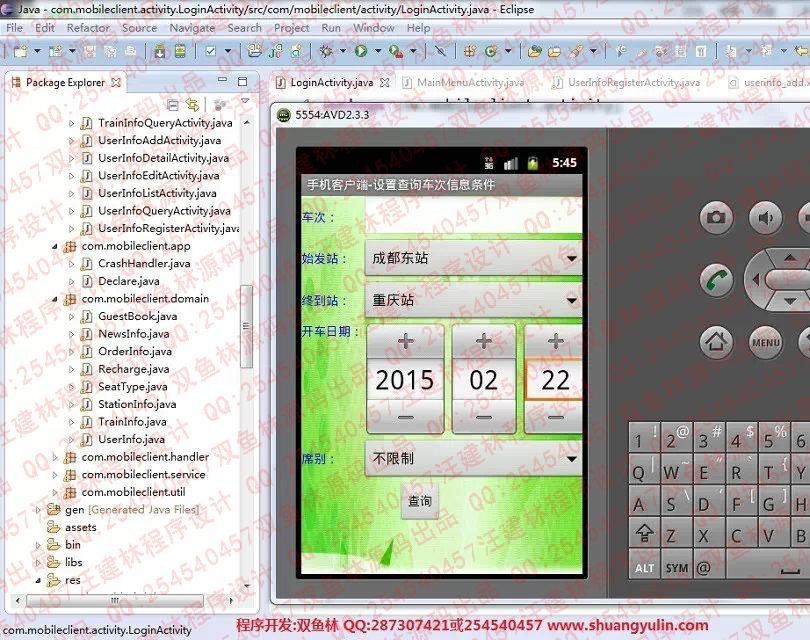Collapse the com.mobileclient.domain package
The width and height of the screenshot is (810, 640).
click(55, 299)
